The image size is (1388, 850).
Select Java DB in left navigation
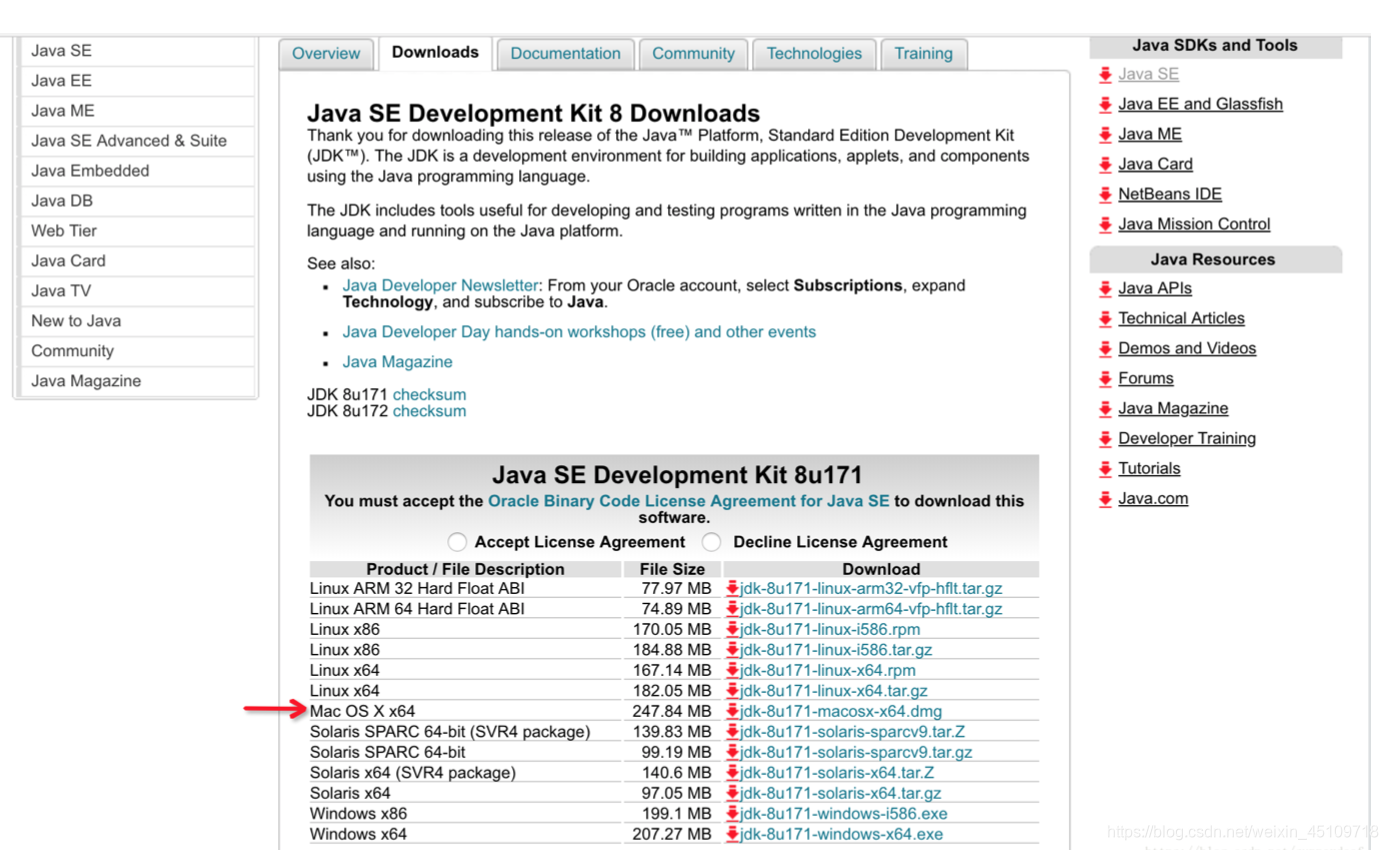coord(138,201)
